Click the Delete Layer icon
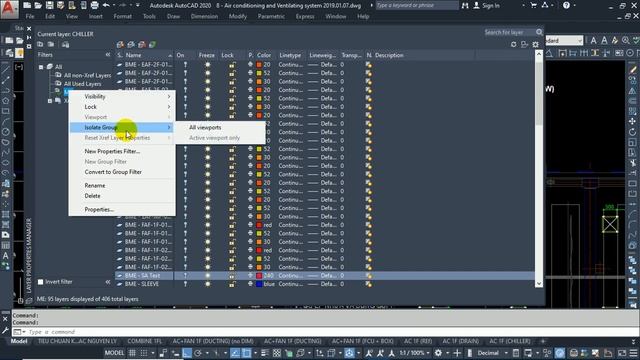 coord(142,44)
